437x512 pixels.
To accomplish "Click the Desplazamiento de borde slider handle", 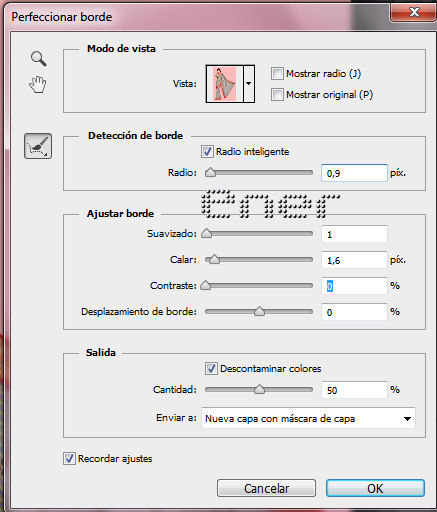I will coord(259,311).
